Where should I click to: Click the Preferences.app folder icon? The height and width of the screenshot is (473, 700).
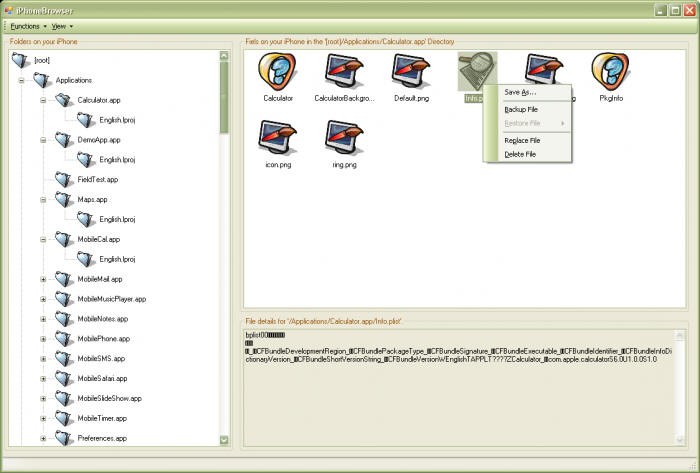pos(64,438)
